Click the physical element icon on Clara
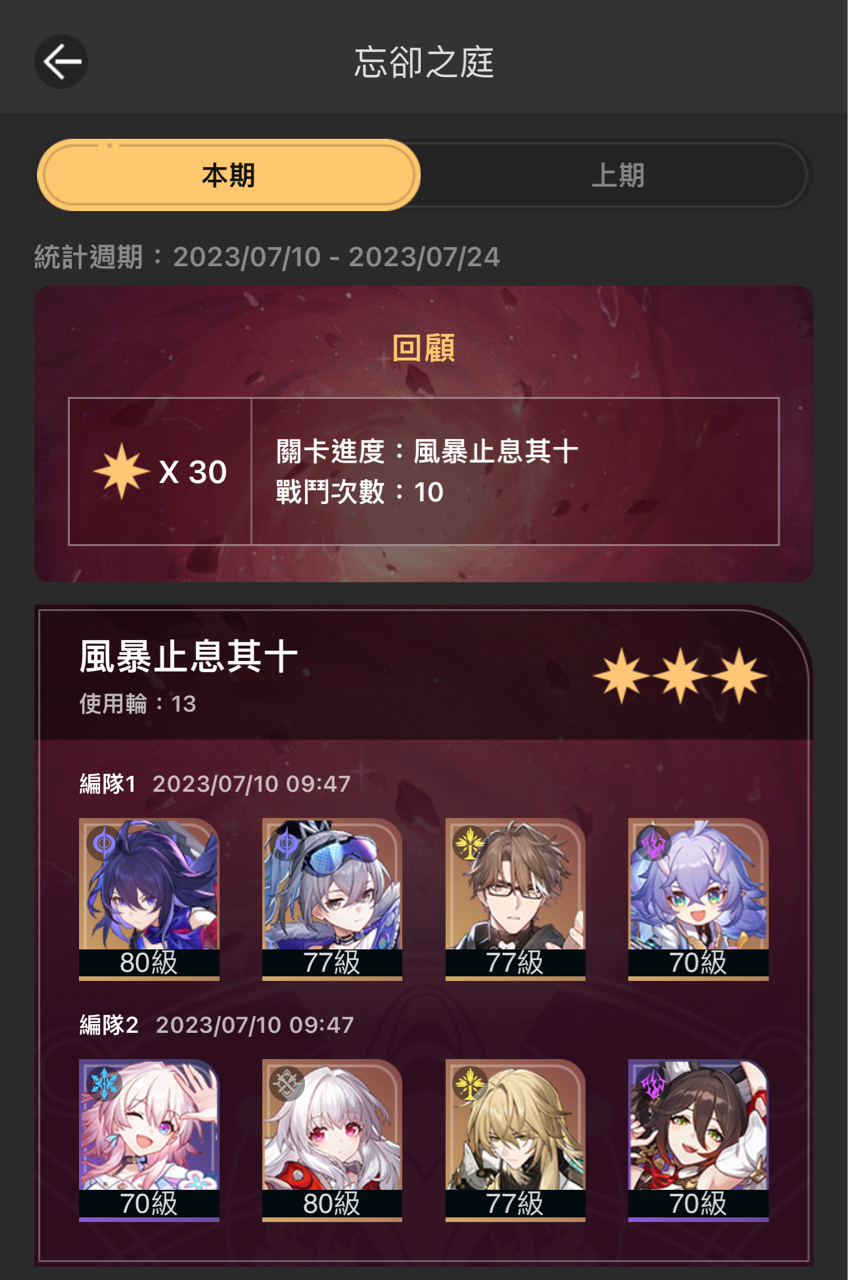 point(286,1083)
